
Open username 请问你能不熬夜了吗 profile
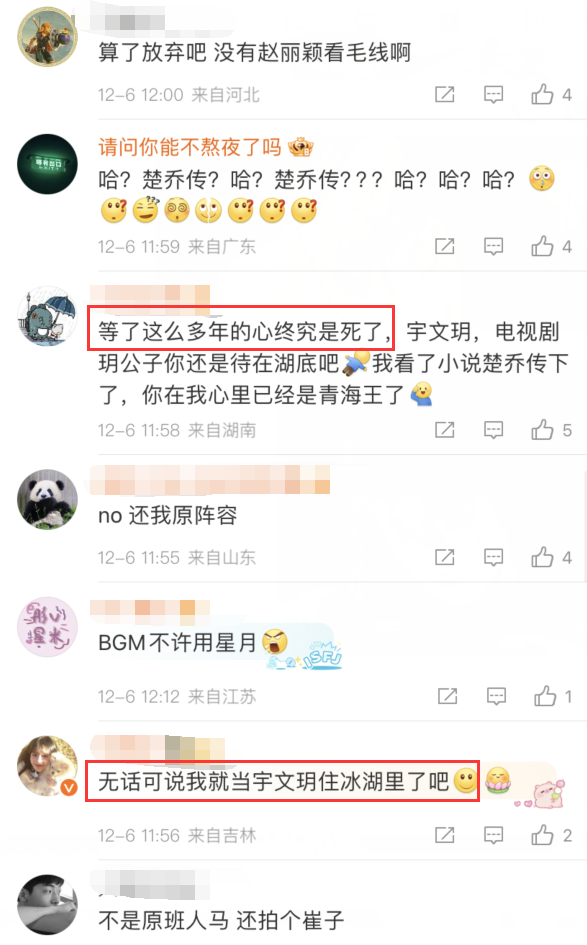190,147
